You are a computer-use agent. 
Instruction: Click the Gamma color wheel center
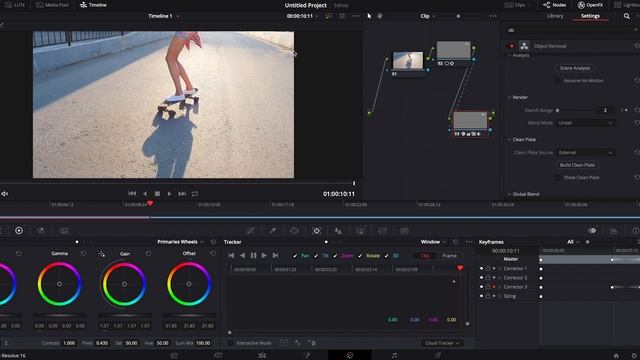[x=60, y=284]
